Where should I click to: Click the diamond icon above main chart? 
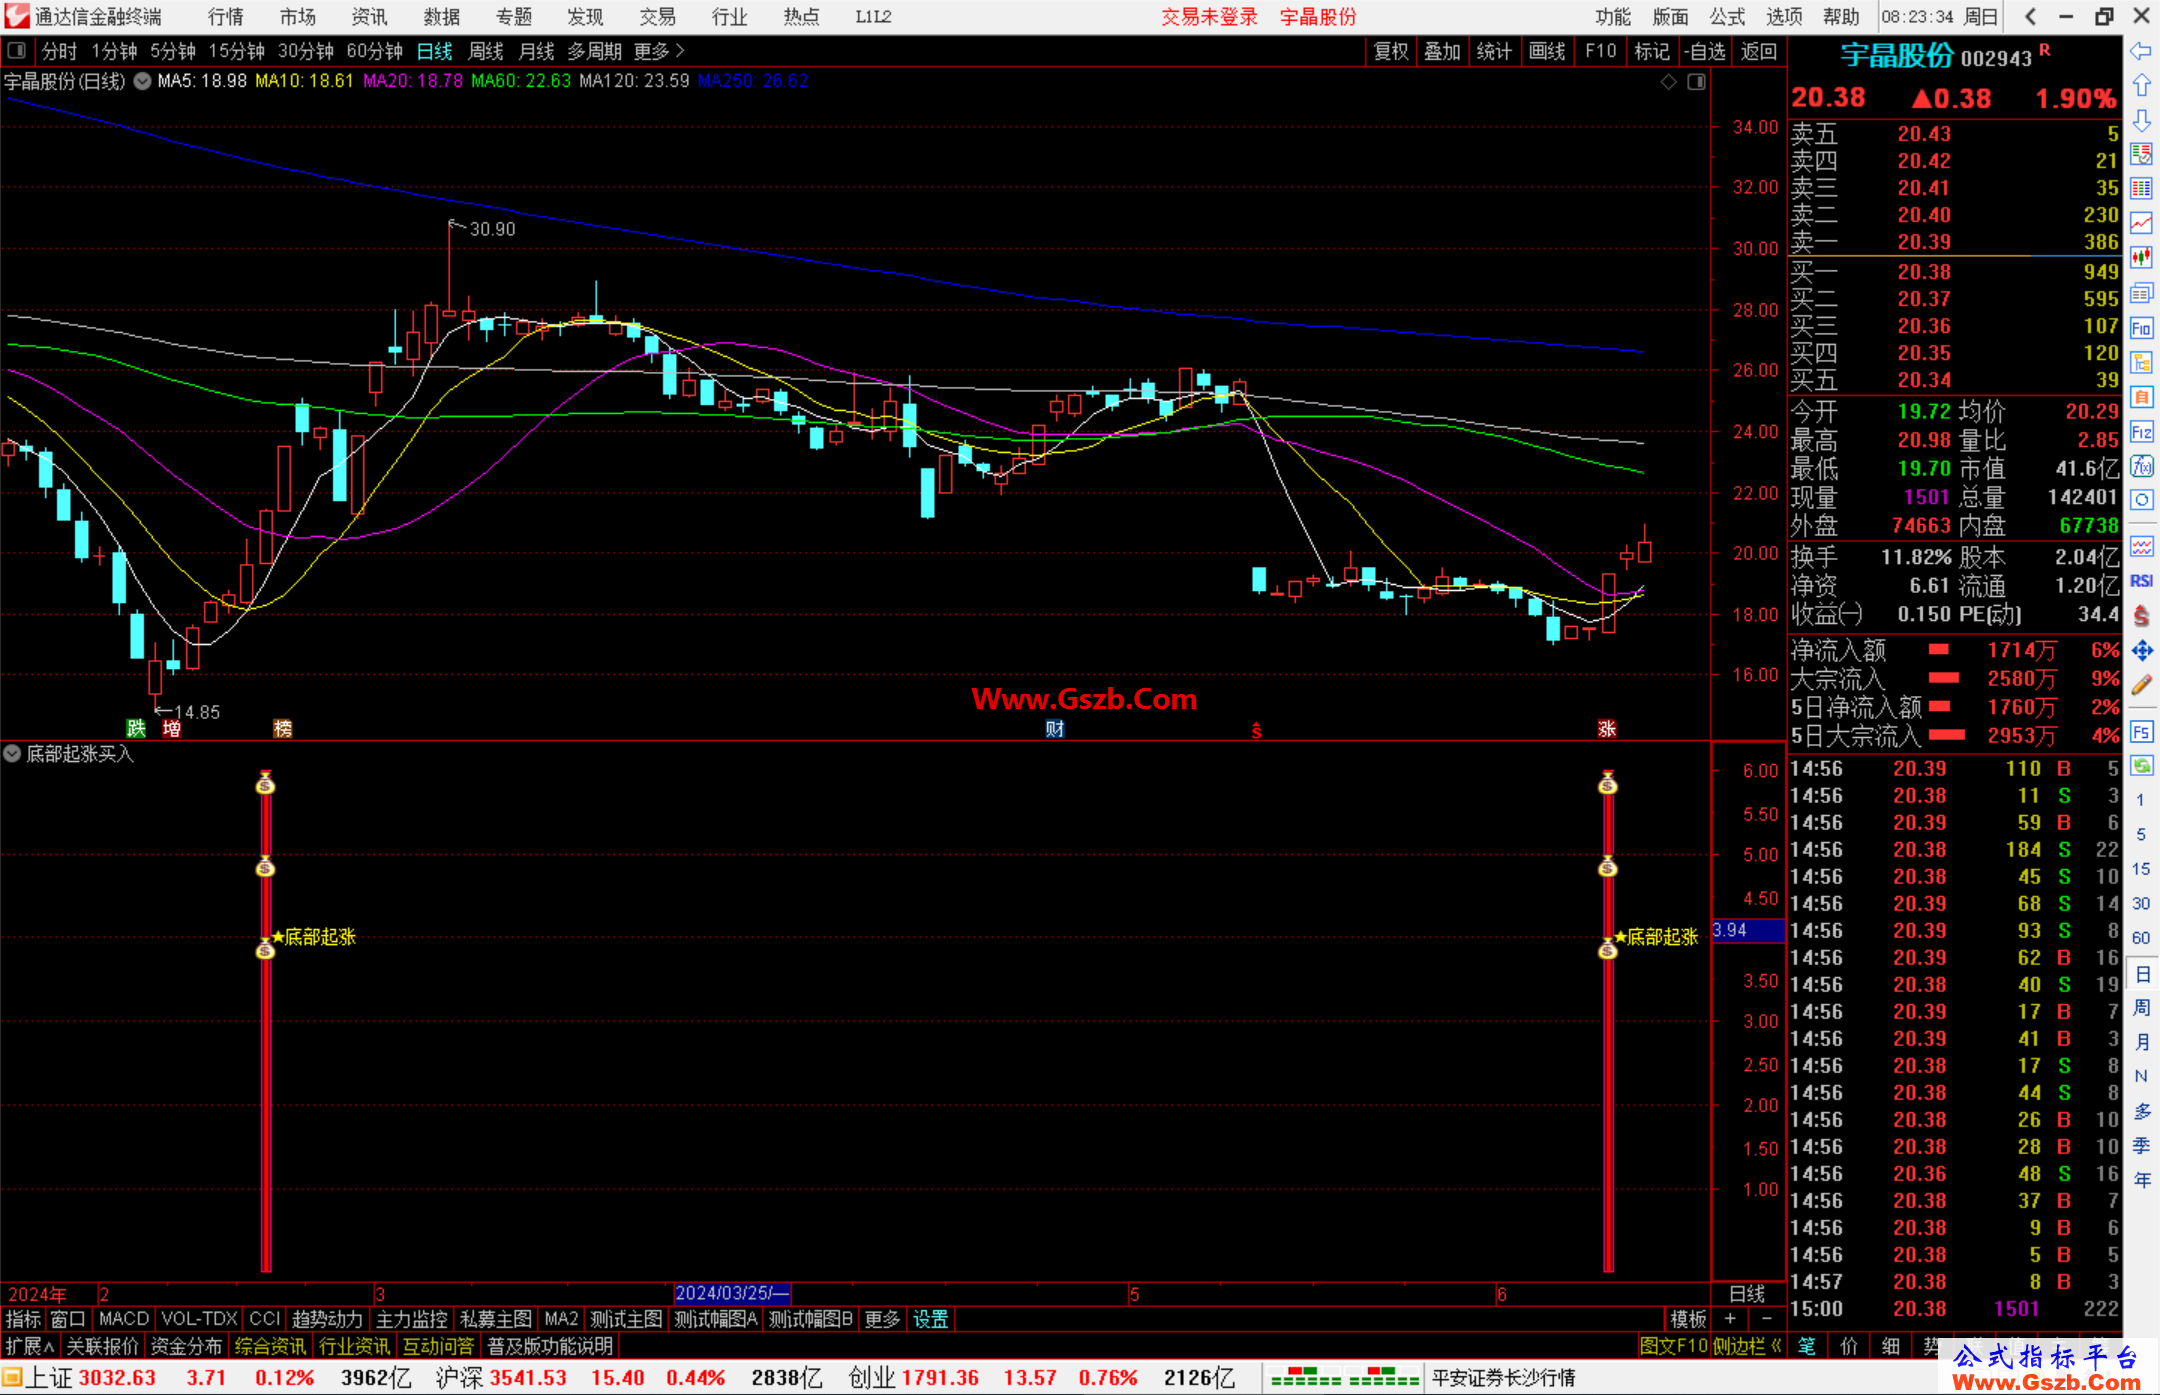pos(1669,82)
